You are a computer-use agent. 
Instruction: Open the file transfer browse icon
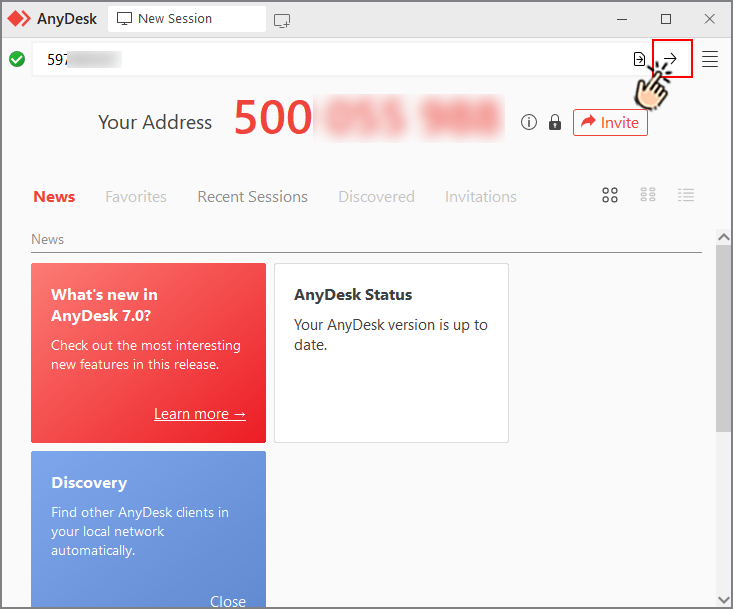click(x=639, y=59)
